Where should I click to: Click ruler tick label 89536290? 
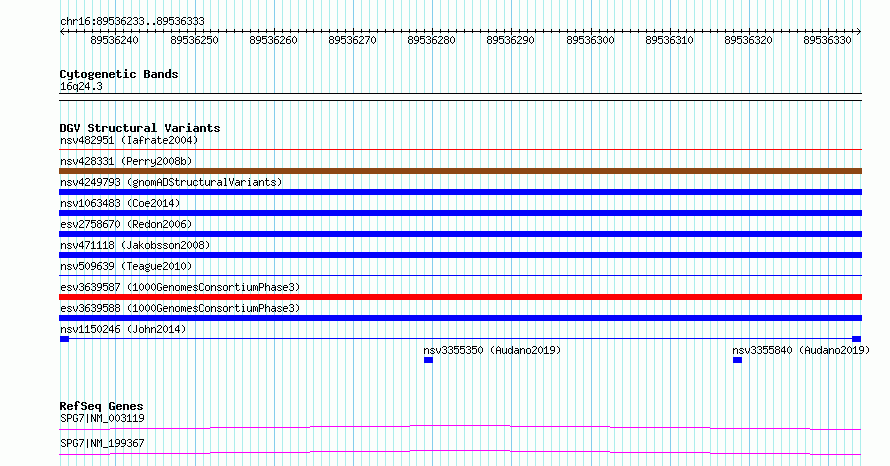[510, 40]
